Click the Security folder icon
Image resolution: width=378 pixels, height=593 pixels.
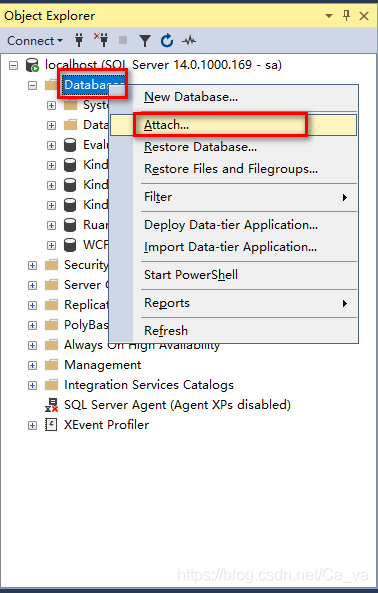click(x=51, y=265)
